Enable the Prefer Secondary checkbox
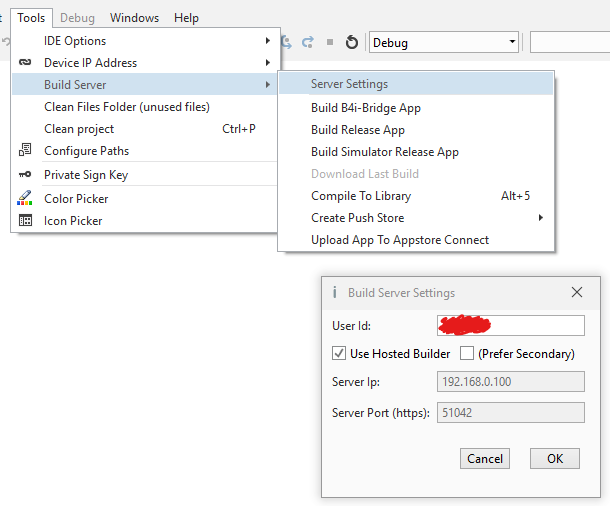 pyautogui.click(x=467, y=354)
